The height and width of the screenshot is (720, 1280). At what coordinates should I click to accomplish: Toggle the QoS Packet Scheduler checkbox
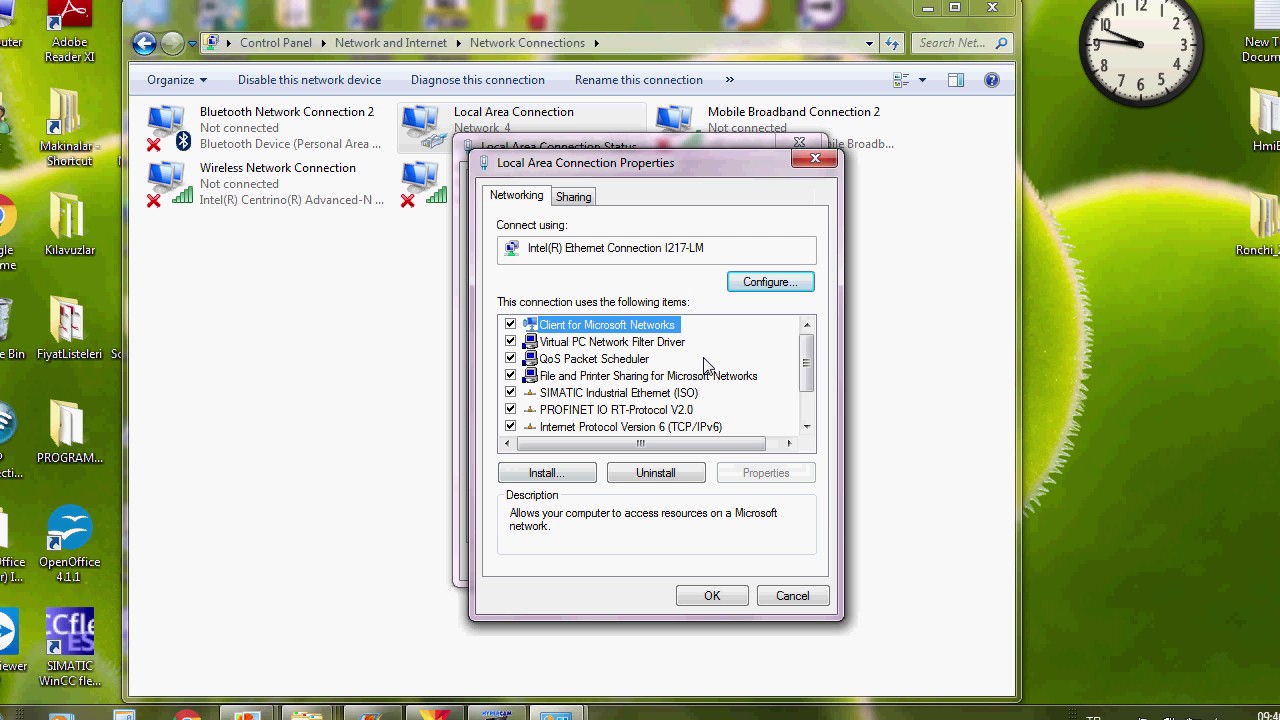pos(511,359)
